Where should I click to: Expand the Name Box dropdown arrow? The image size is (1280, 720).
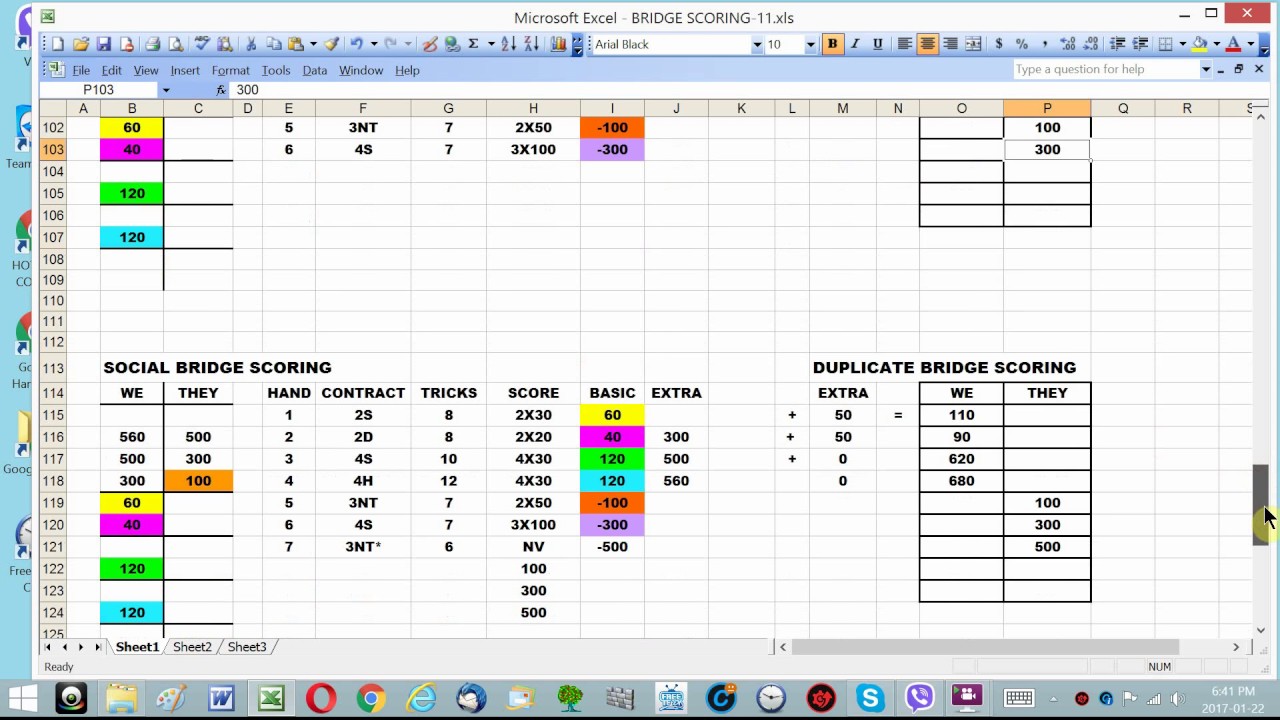click(166, 90)
